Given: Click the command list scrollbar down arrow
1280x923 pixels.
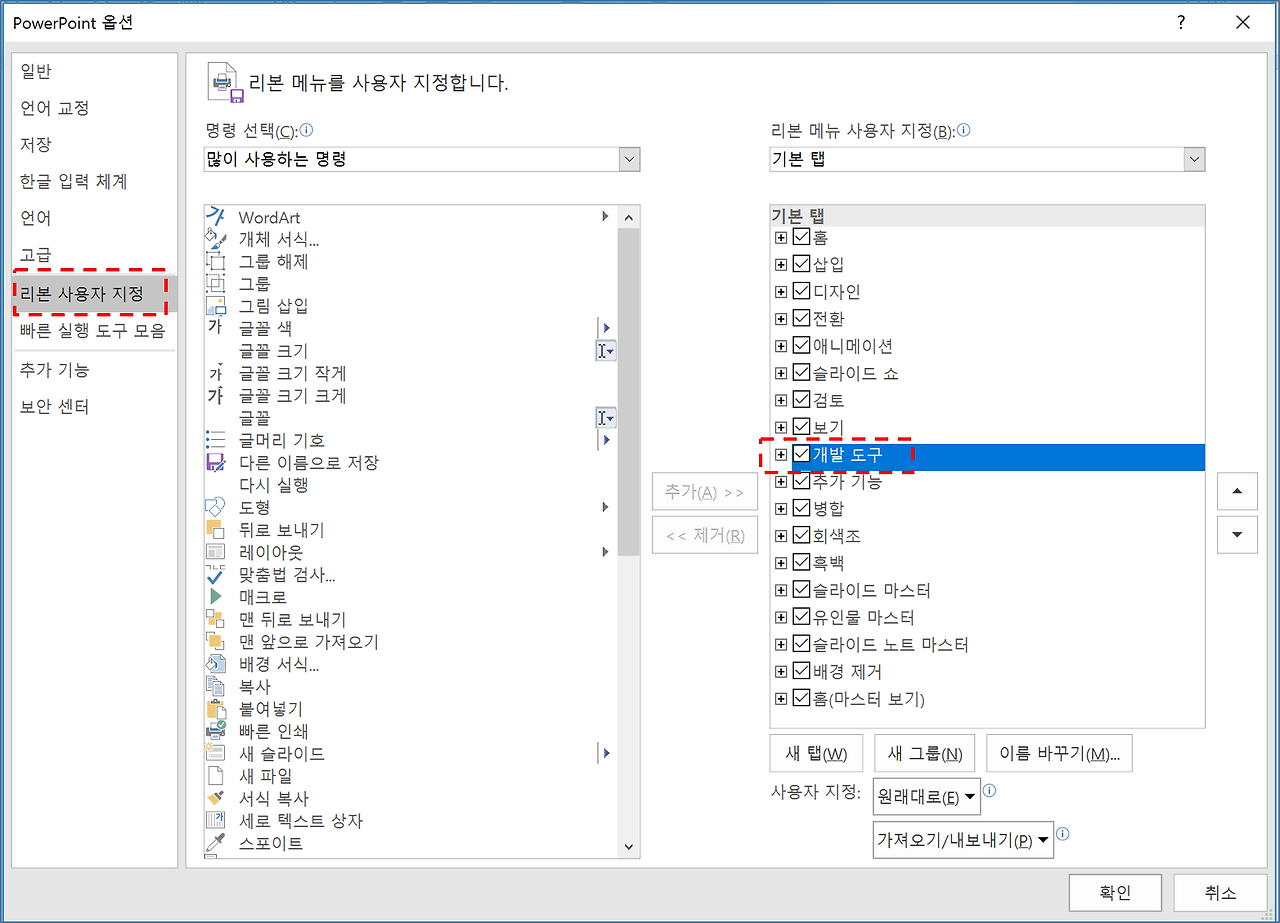Looking at the screenshot, I should [629, 845].
